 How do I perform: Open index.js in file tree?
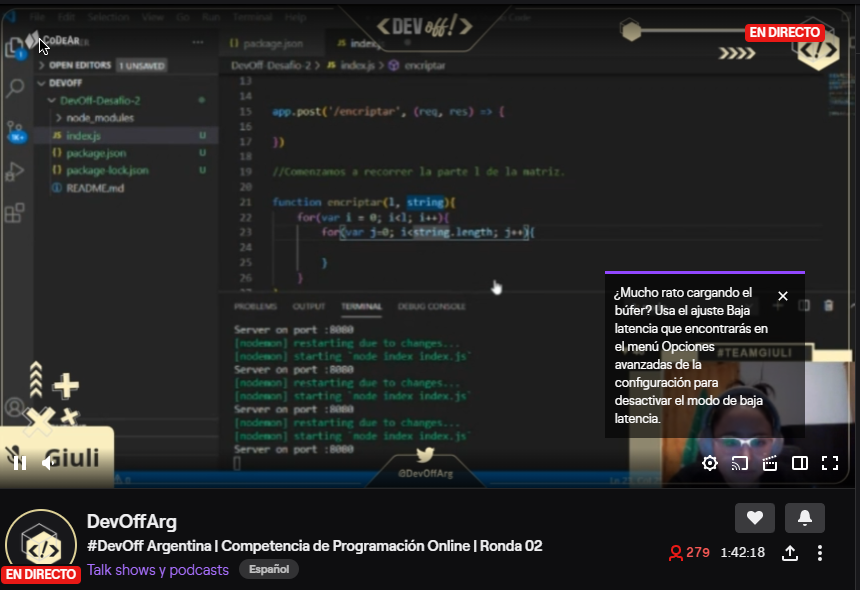click(x=83, y=135)
